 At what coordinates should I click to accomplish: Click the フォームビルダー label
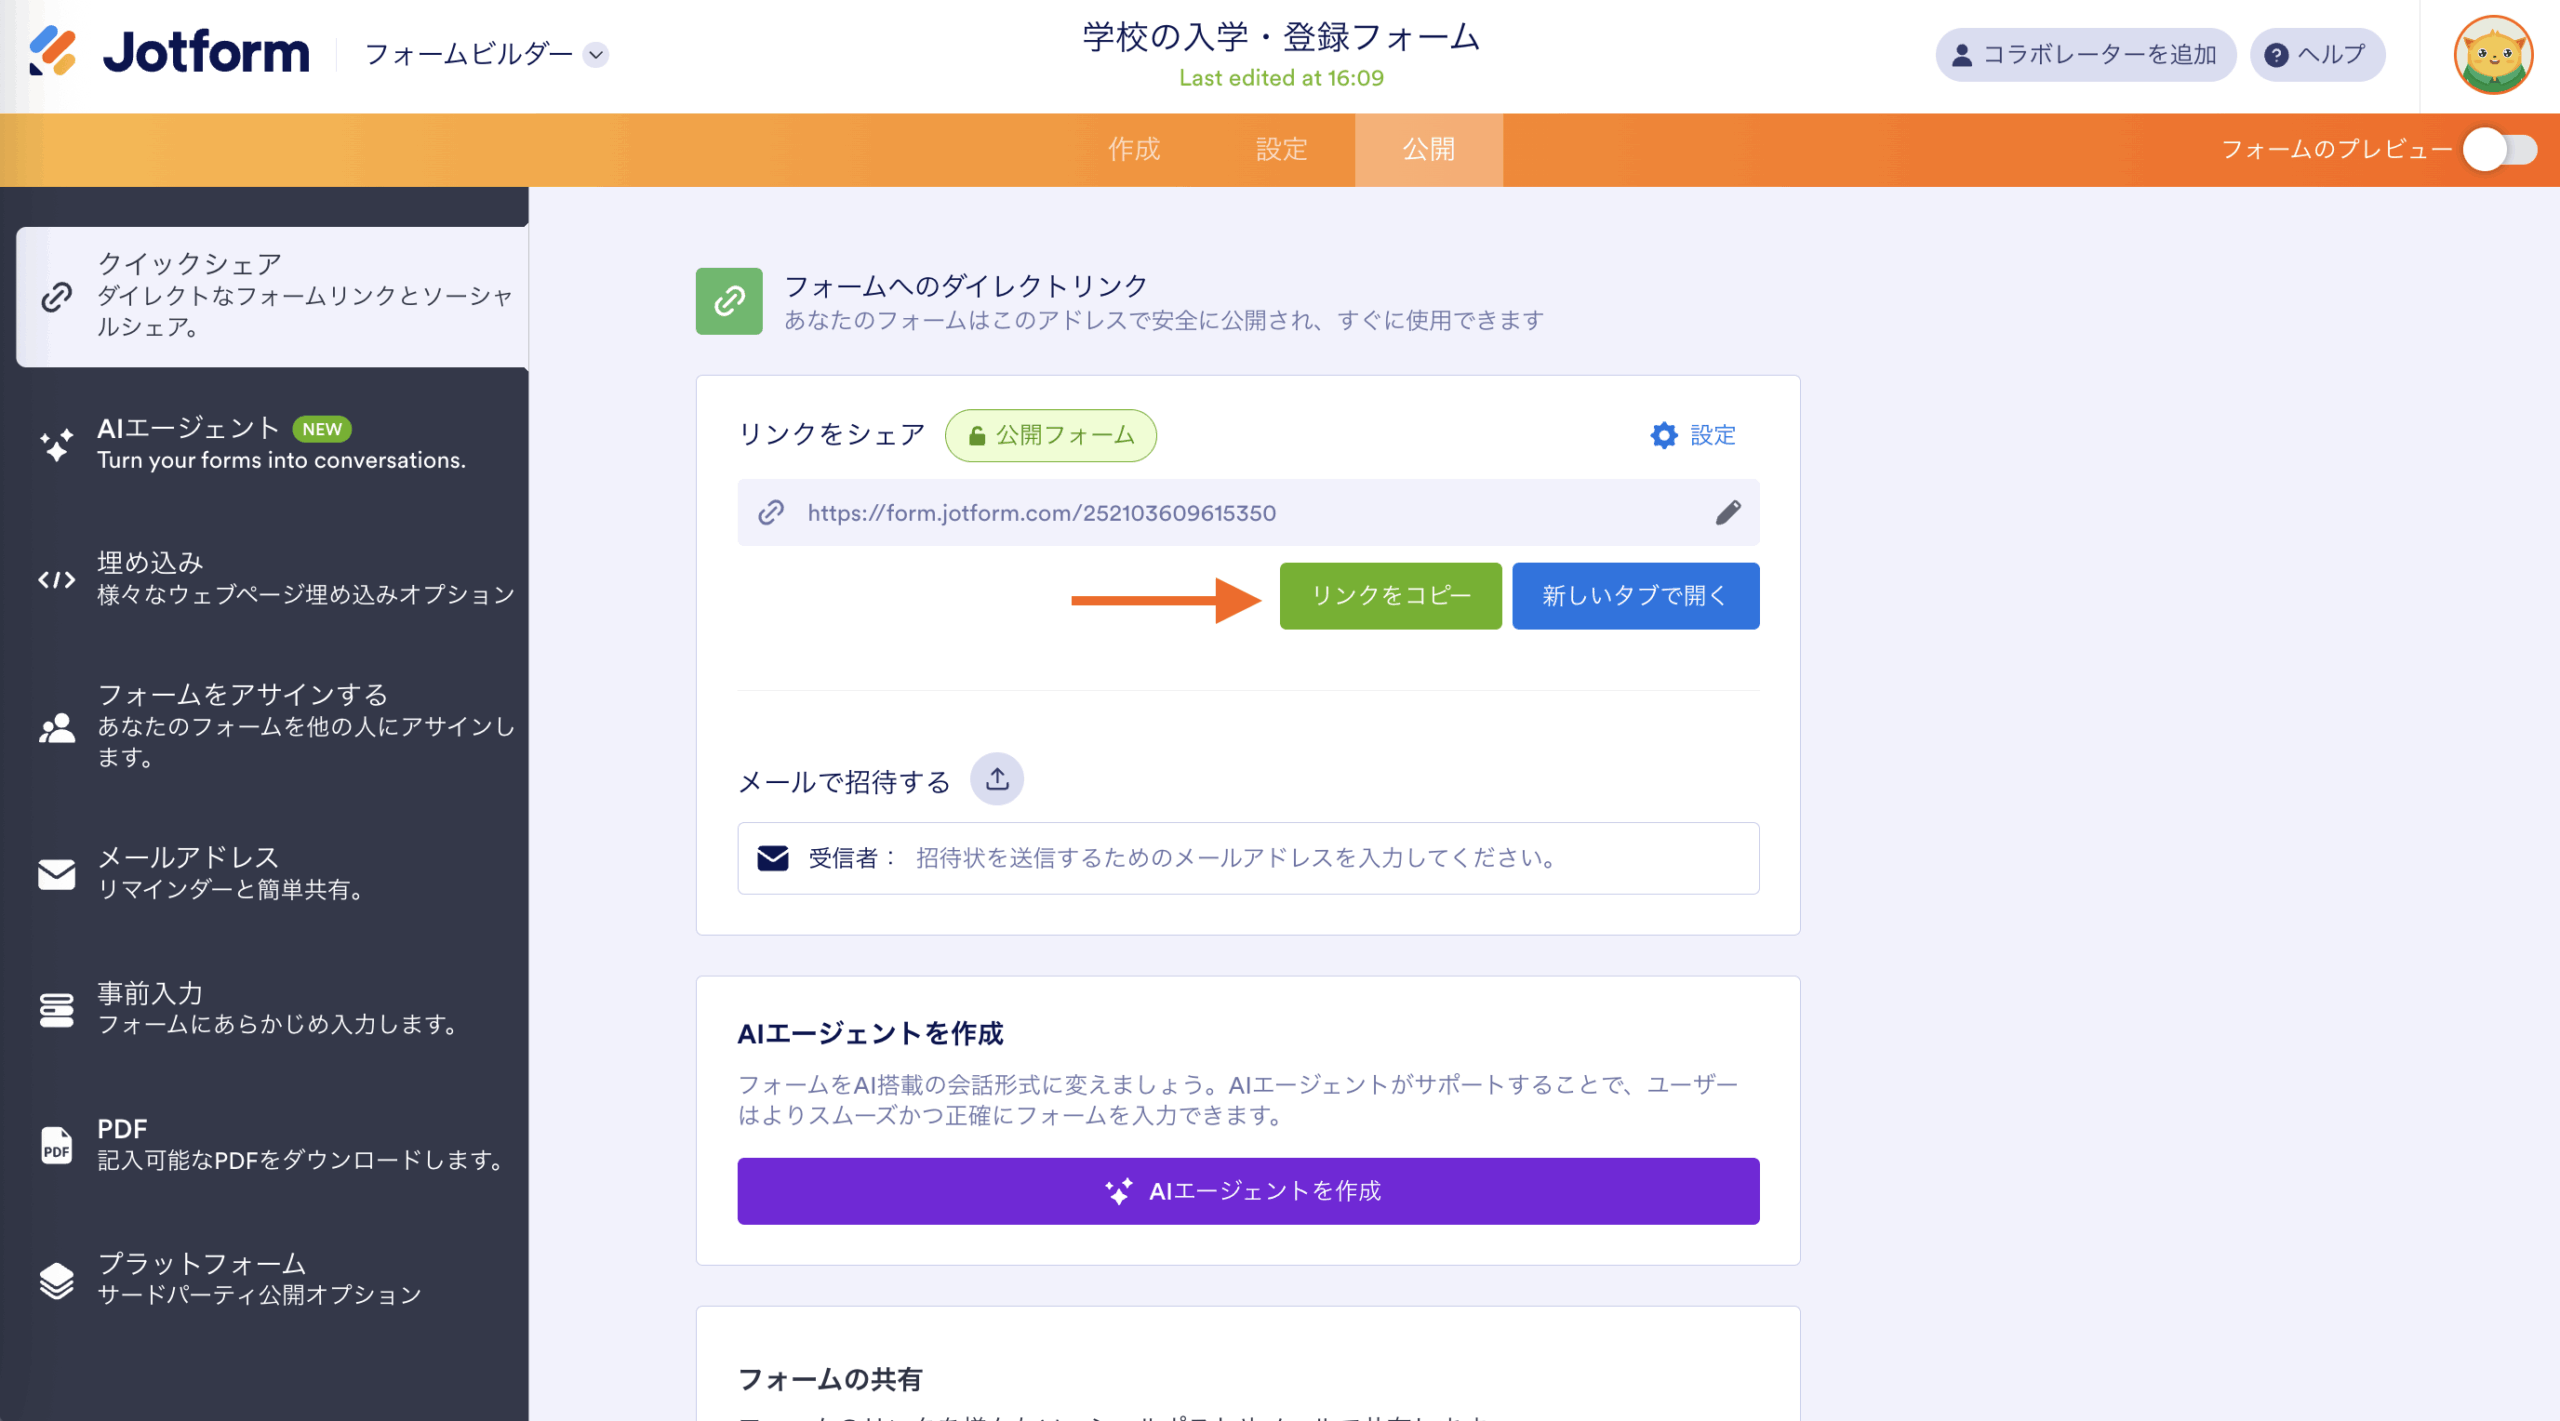click(x=469, y=54)
